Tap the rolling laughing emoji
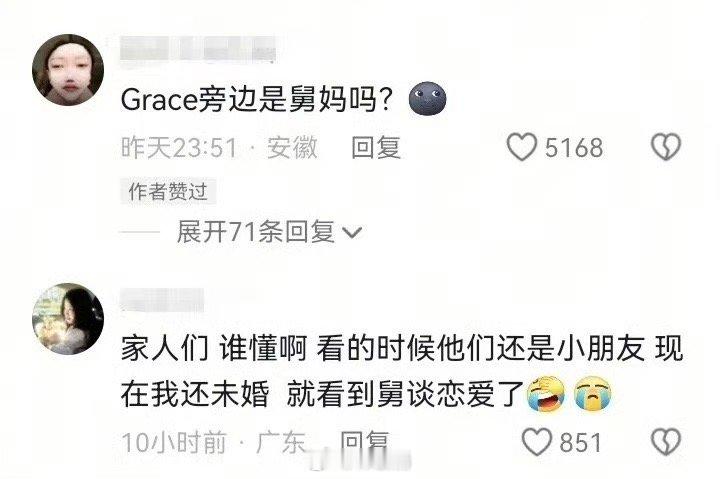Screen dimensions: 720x479 (546, 394)
